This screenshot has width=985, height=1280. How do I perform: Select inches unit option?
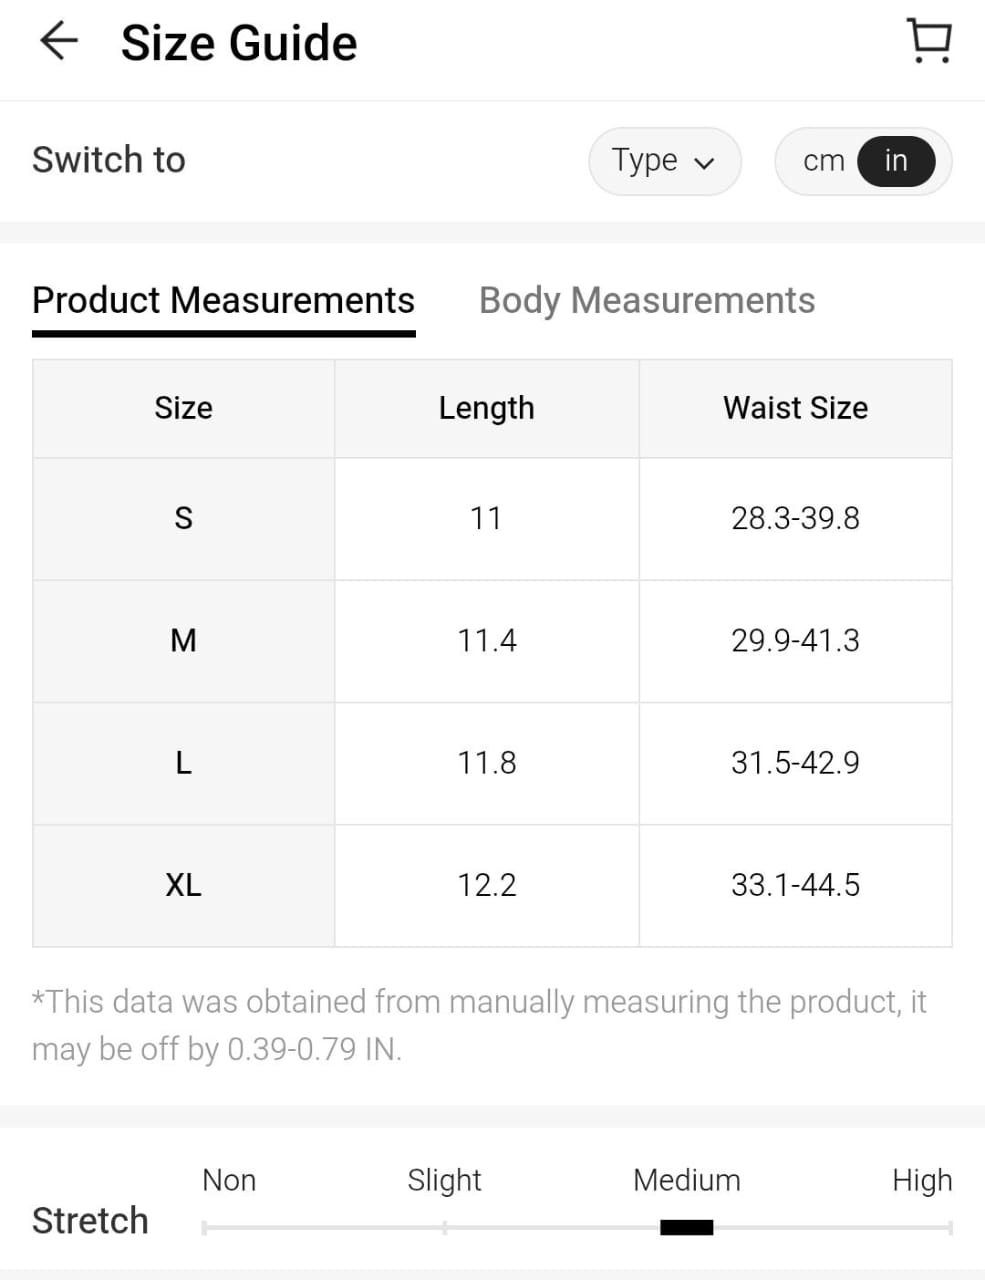click(896, 161)
